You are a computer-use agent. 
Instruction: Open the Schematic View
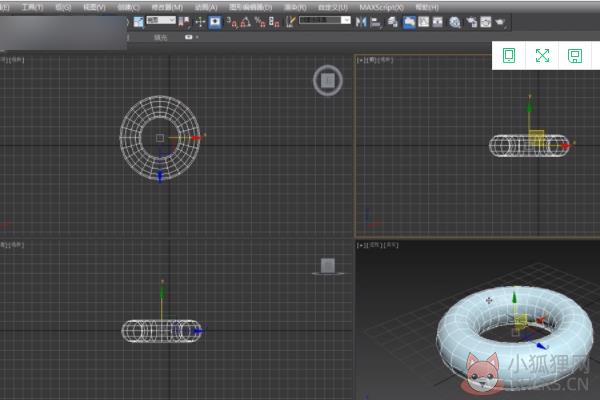[x=438, y=22]
